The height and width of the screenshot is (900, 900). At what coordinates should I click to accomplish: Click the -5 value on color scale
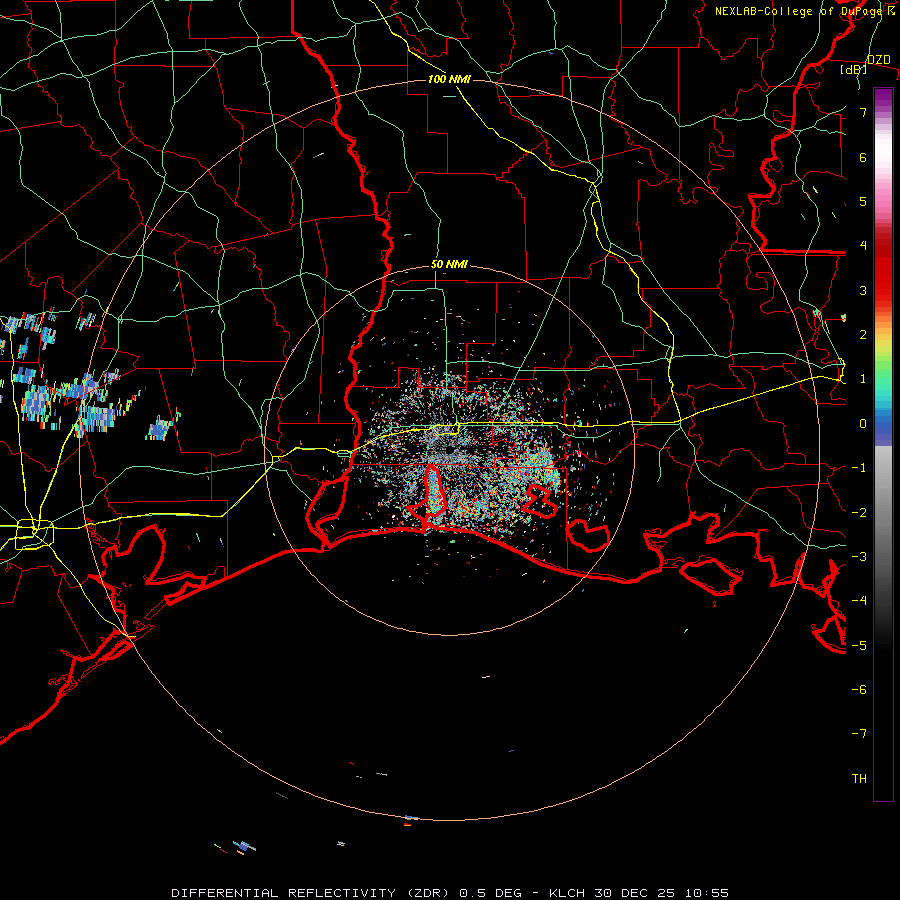coord(859,646)
